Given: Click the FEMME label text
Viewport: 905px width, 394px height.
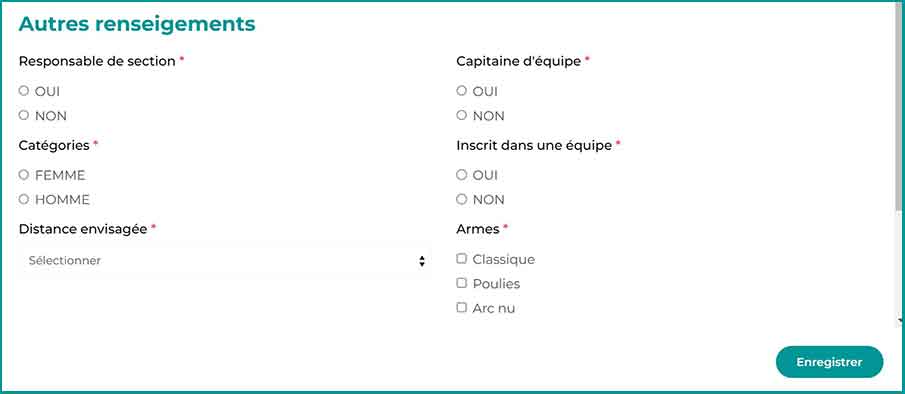Looking at the screenshot, I should pos(60,175).
